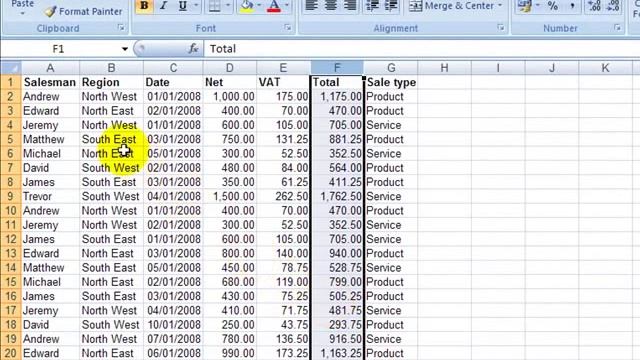Select VAT value 131.25
Viewport: 640px width, 360px height.
(283, 139)
